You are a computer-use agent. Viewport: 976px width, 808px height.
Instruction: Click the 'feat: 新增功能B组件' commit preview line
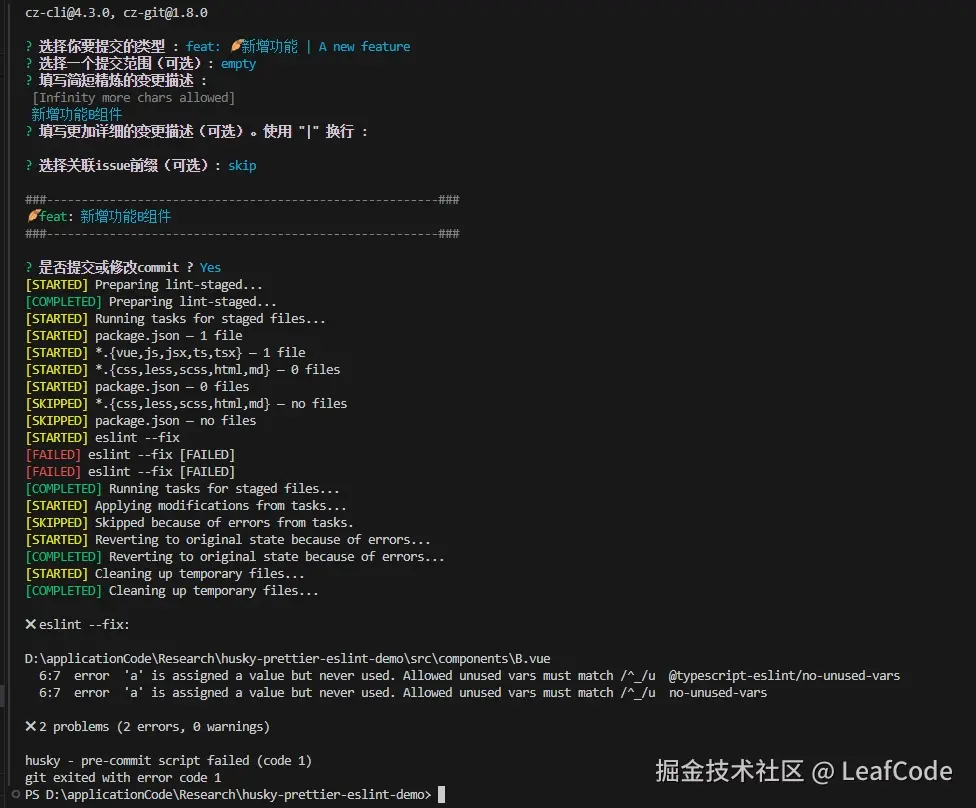pos(99,217)
